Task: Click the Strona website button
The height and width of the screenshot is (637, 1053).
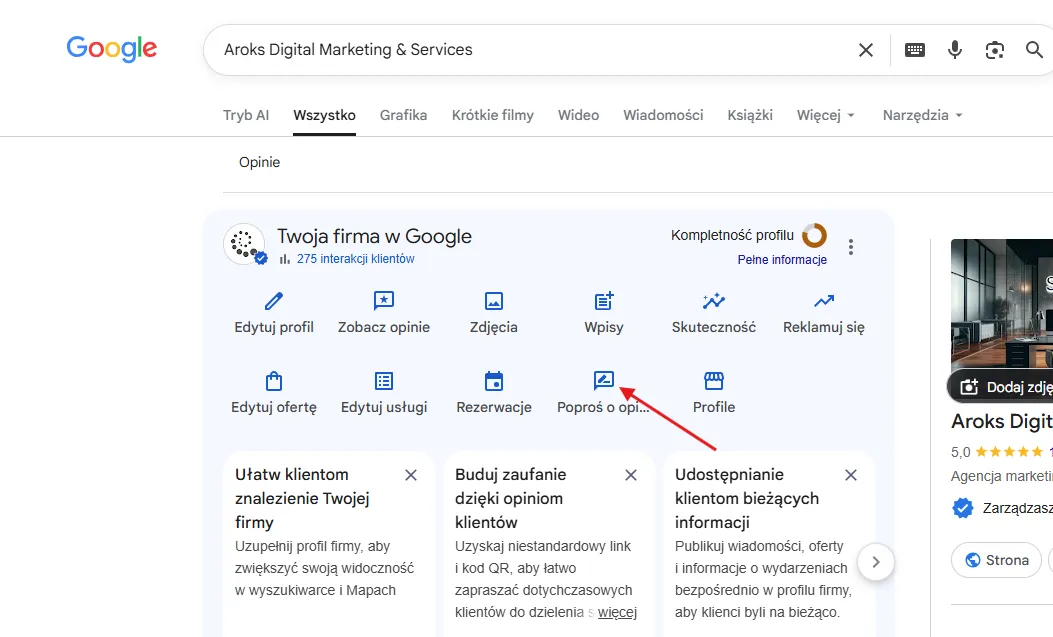Action: click(997, 560)
